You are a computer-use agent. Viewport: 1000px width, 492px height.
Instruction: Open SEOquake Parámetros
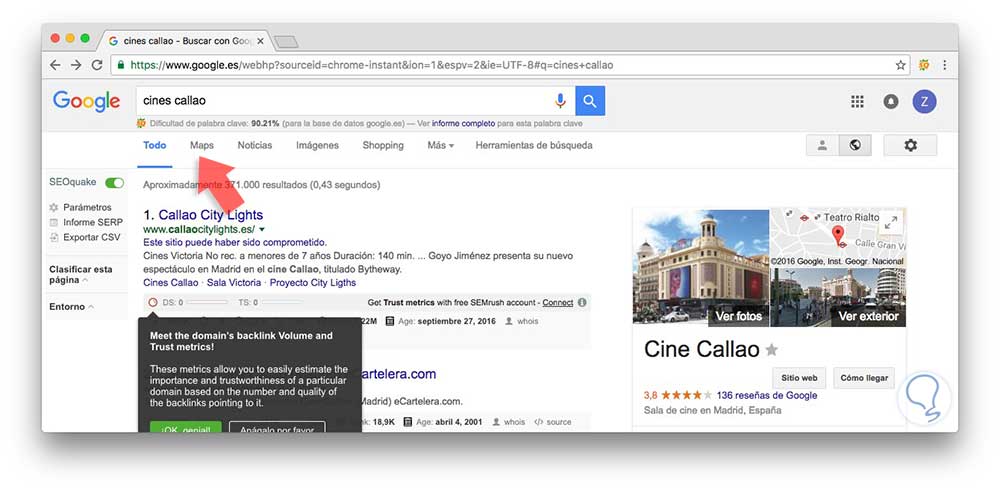tap(80, 207)
